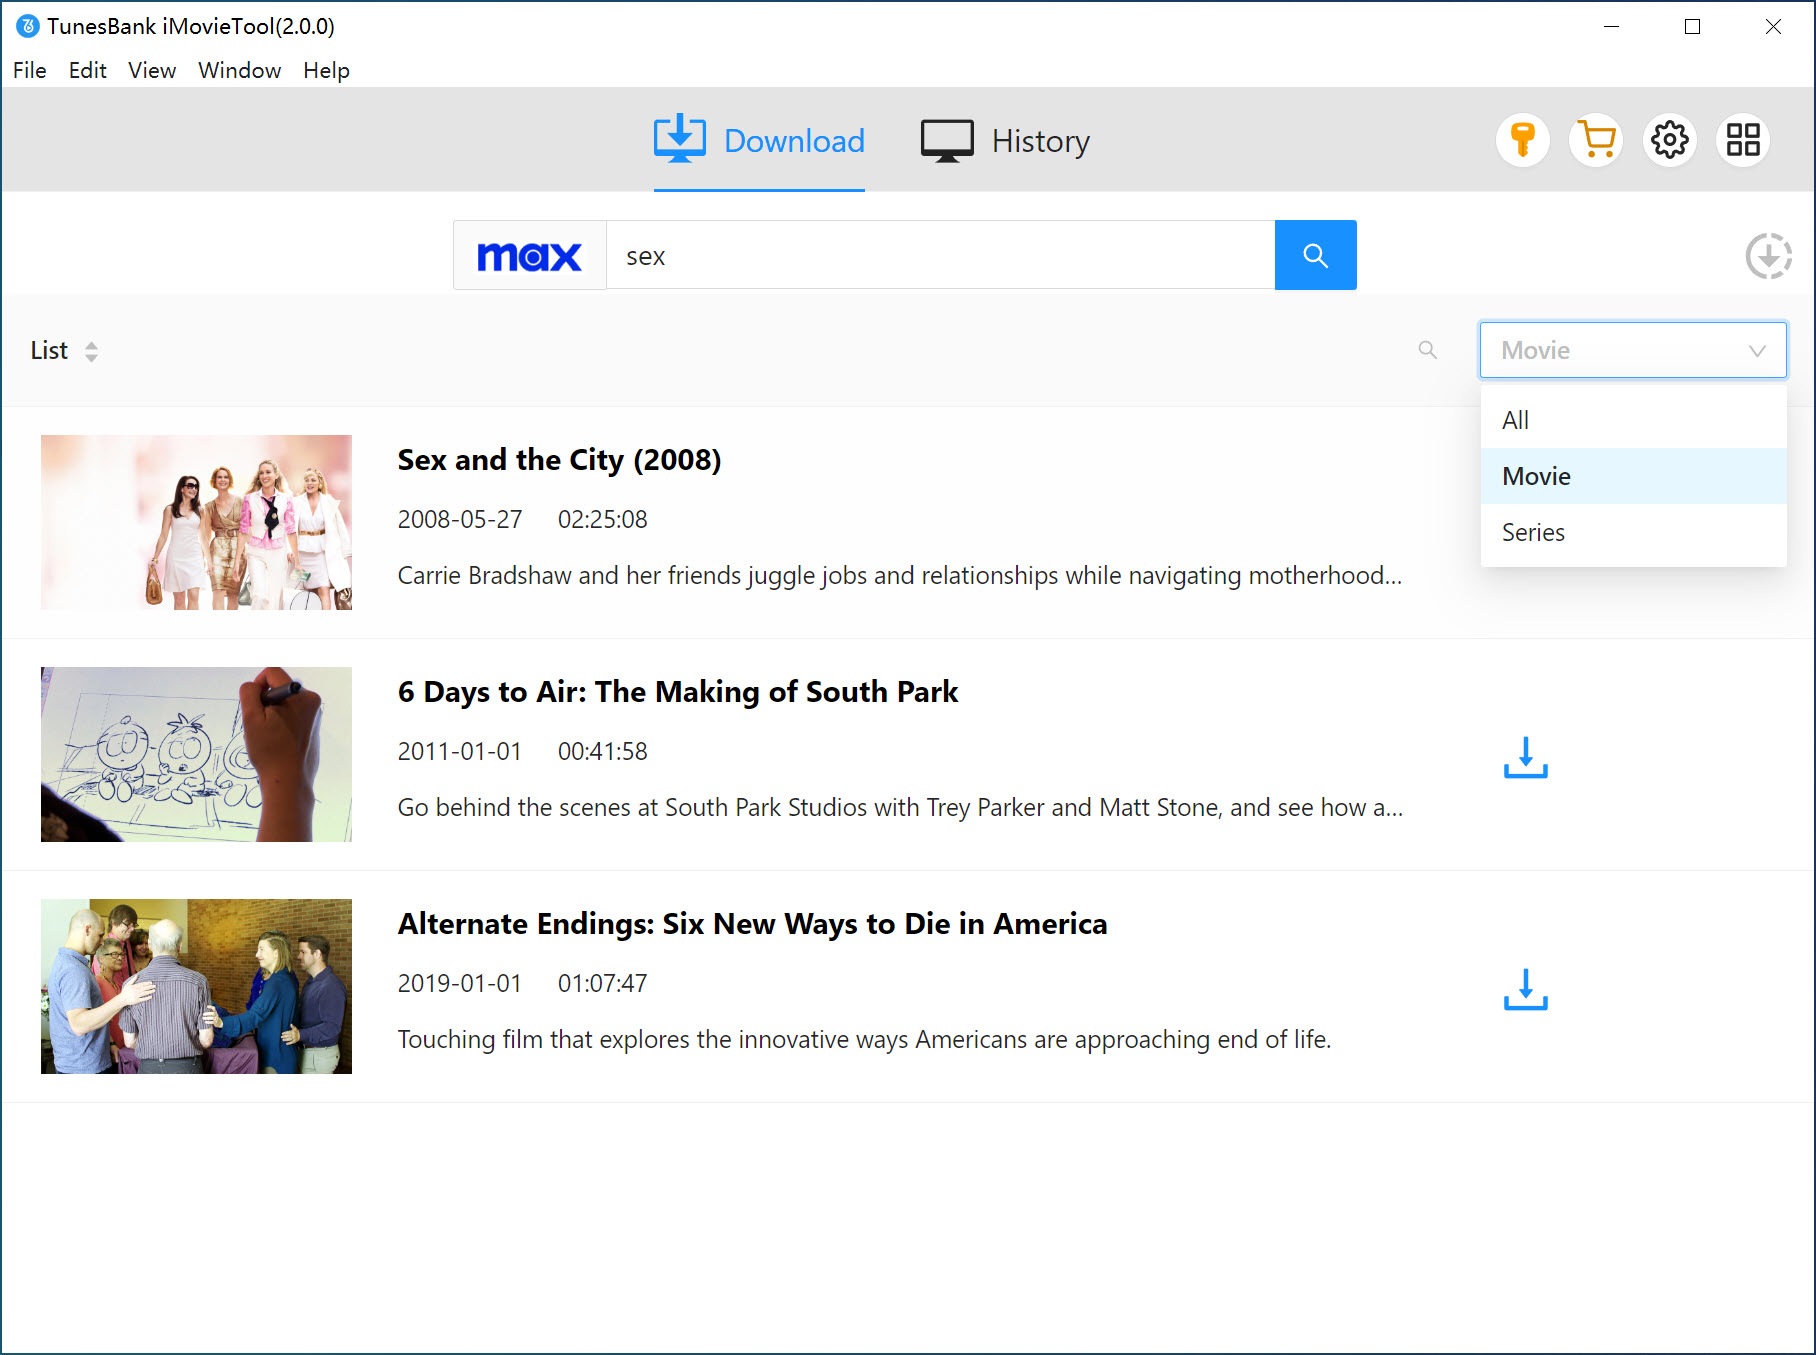
Task: Click the date '2011-01-01'
Action: [460, 752]
